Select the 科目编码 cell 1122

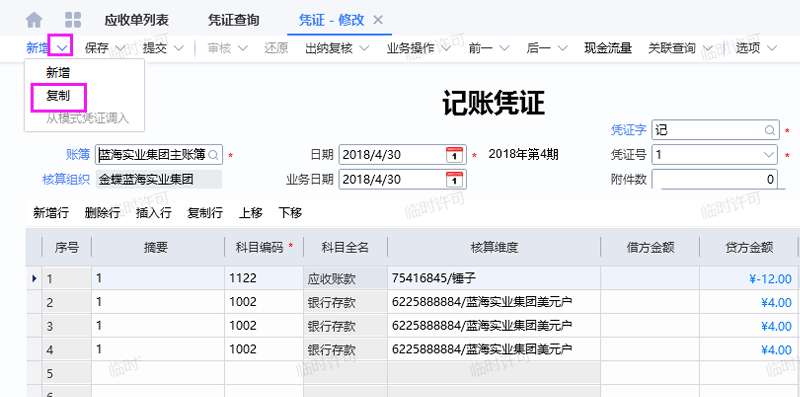[264, 278]
